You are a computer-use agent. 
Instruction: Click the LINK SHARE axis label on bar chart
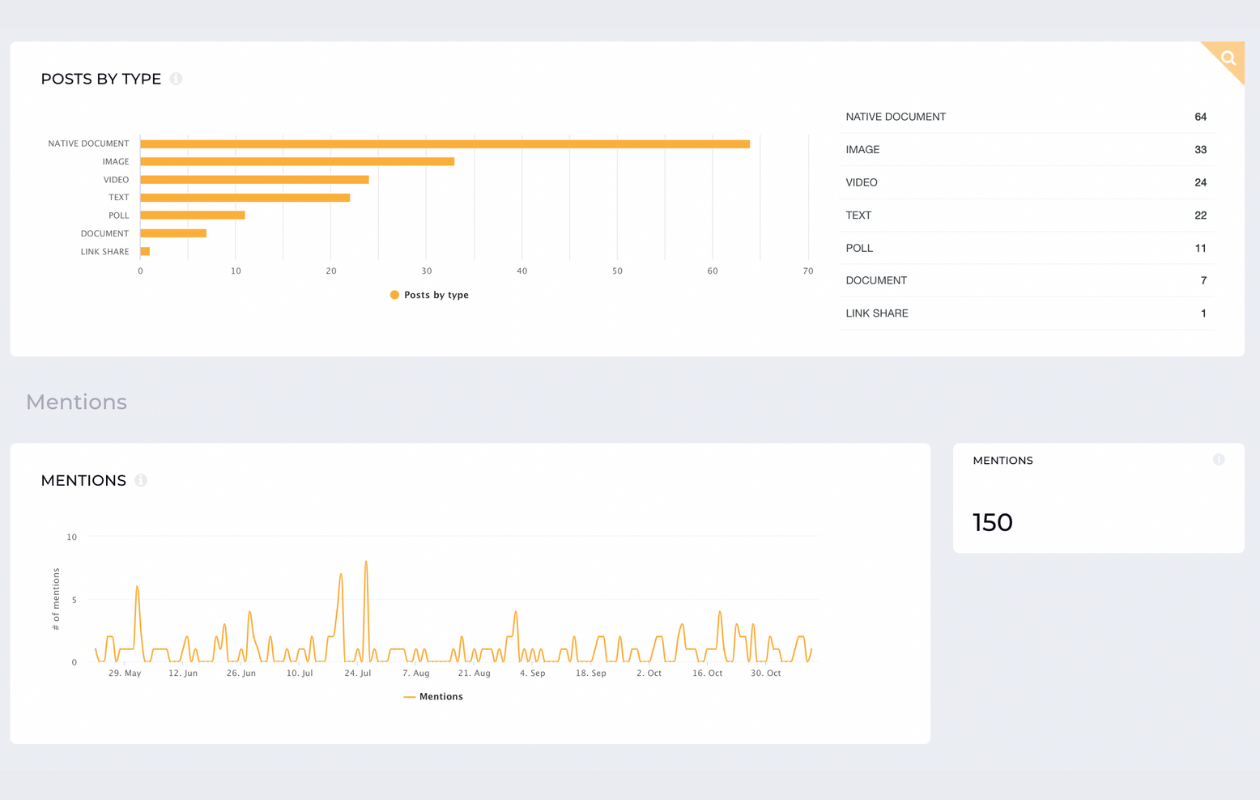click(105, 252)
